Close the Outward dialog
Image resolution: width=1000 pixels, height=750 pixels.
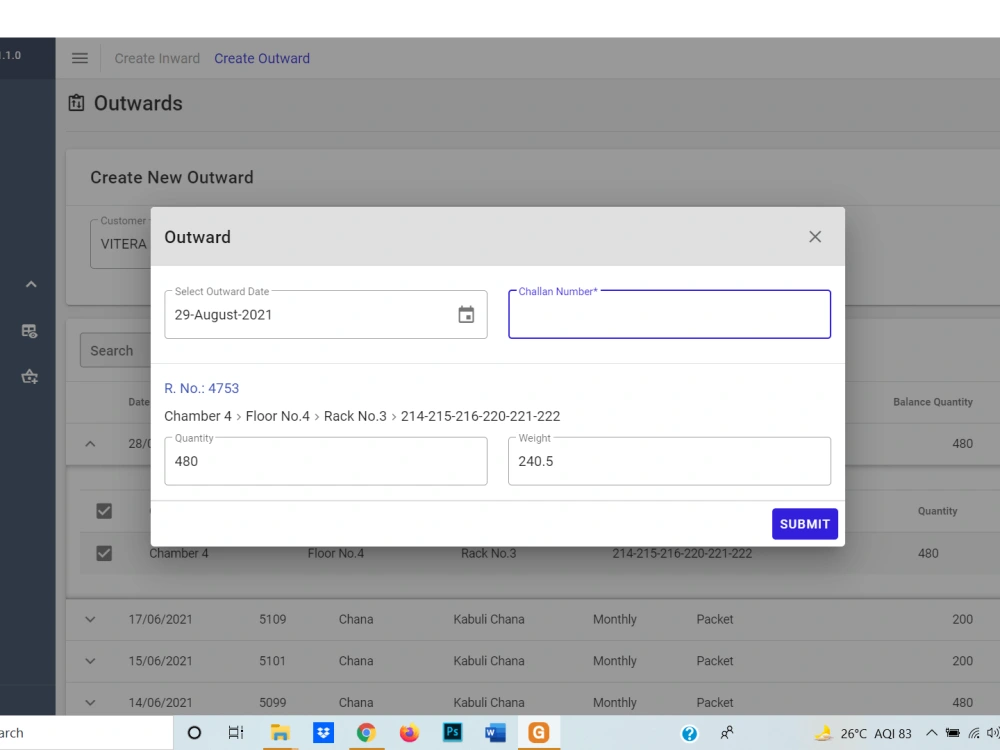click(x=815, y=237)
